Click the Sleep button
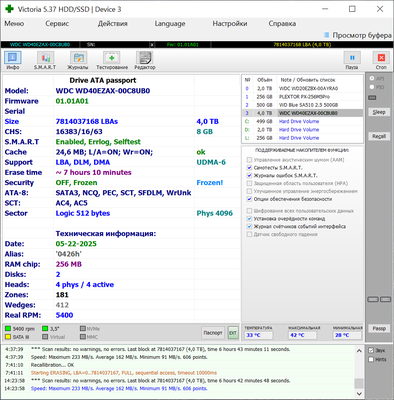 (379, 112)
